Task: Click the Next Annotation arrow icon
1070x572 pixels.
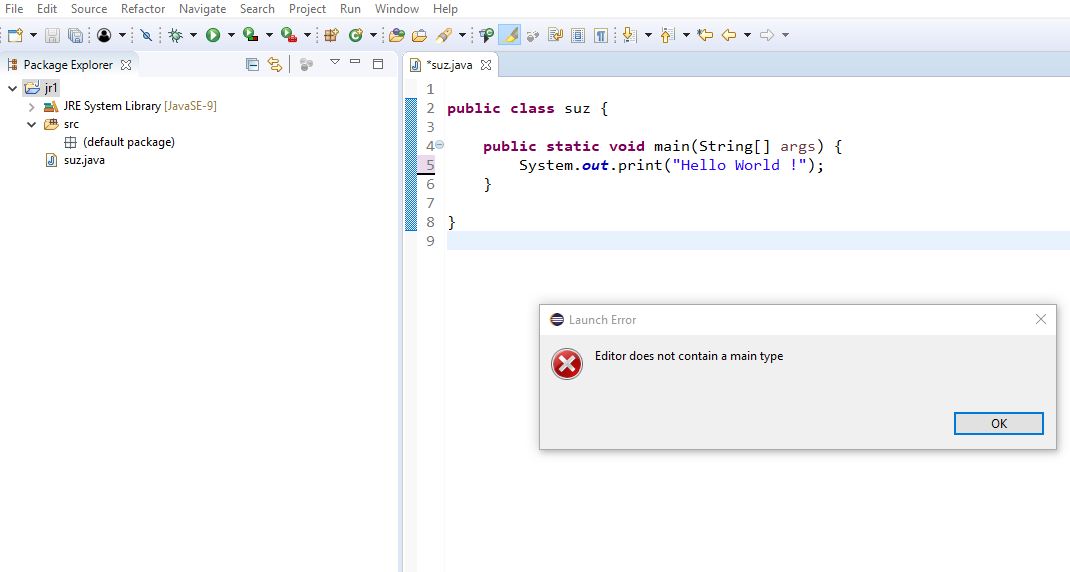Action: tap(629, 35)
